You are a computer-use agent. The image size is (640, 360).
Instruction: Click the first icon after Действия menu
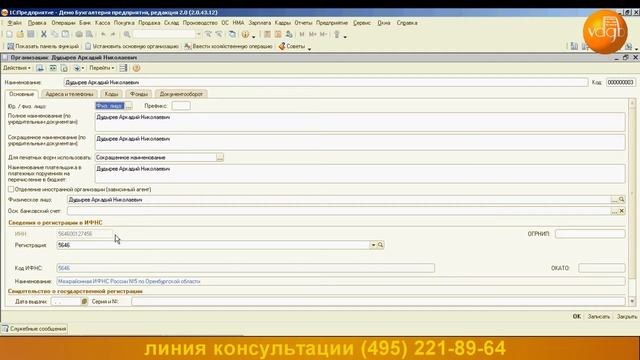pyautogui.click(x=40, y=68)
